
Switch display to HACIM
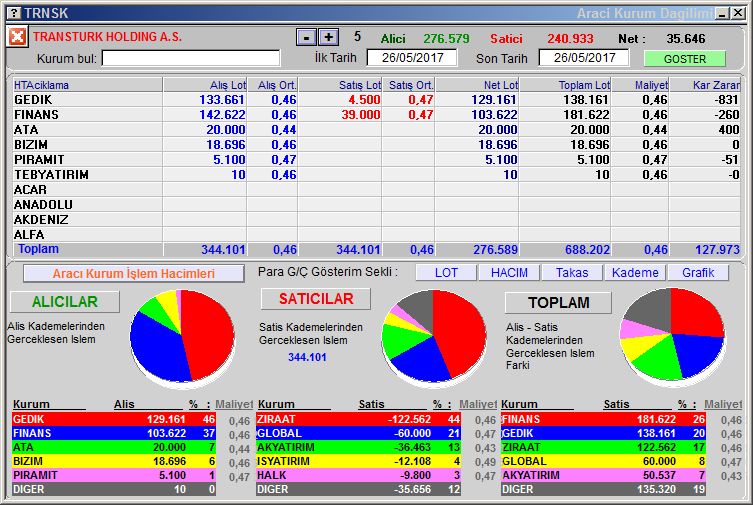click(509, 273)
